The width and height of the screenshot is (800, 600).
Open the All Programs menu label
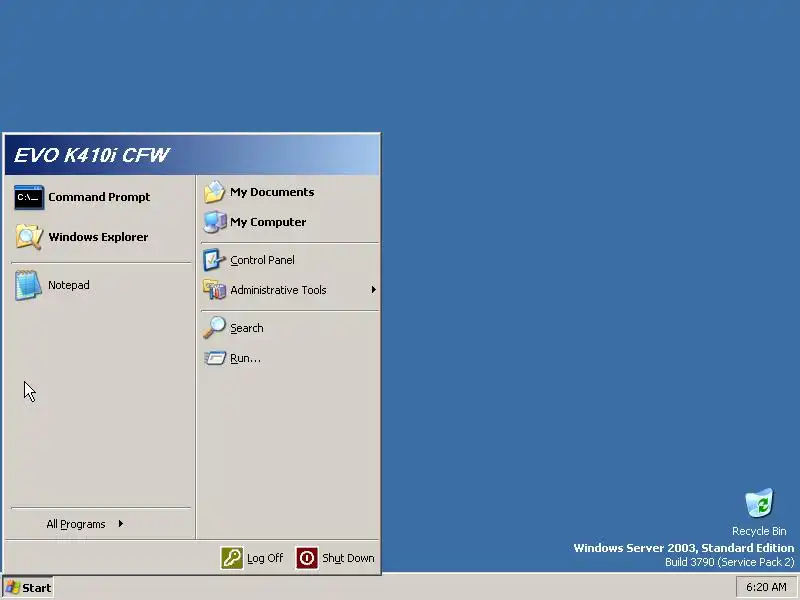pyautogui.click(x=76, y=524)
